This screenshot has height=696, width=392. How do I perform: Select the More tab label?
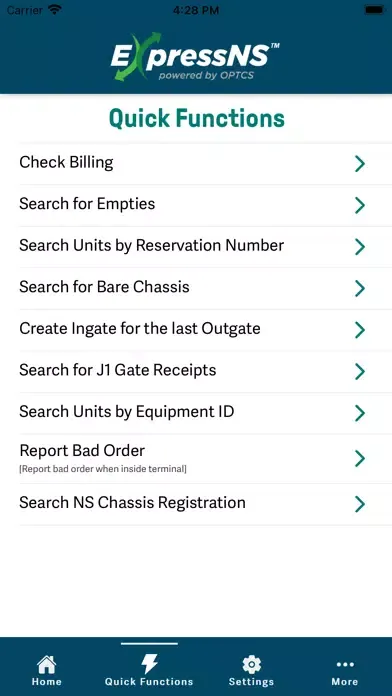345,682
